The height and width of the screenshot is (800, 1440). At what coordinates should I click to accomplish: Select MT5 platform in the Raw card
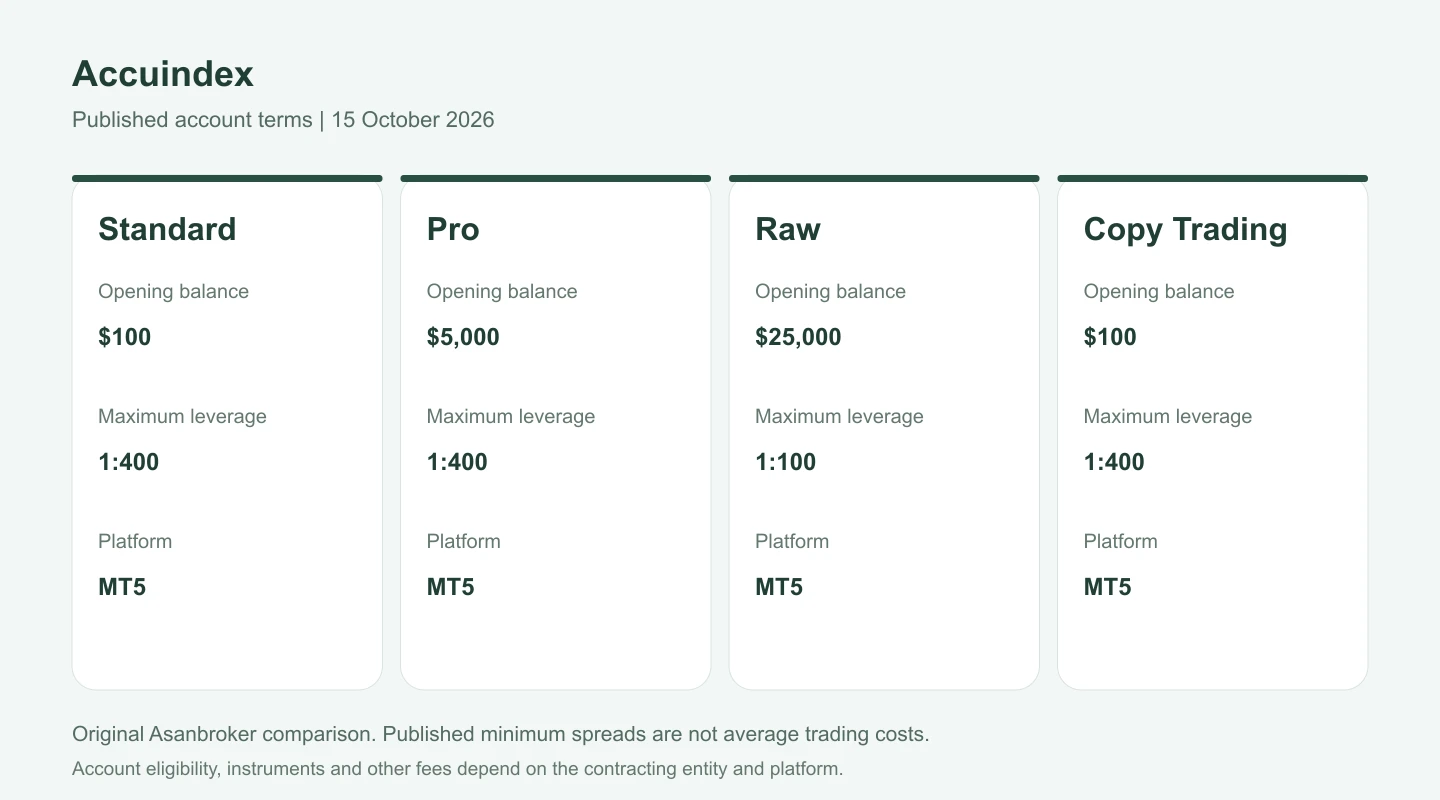[x=779, y=587]
